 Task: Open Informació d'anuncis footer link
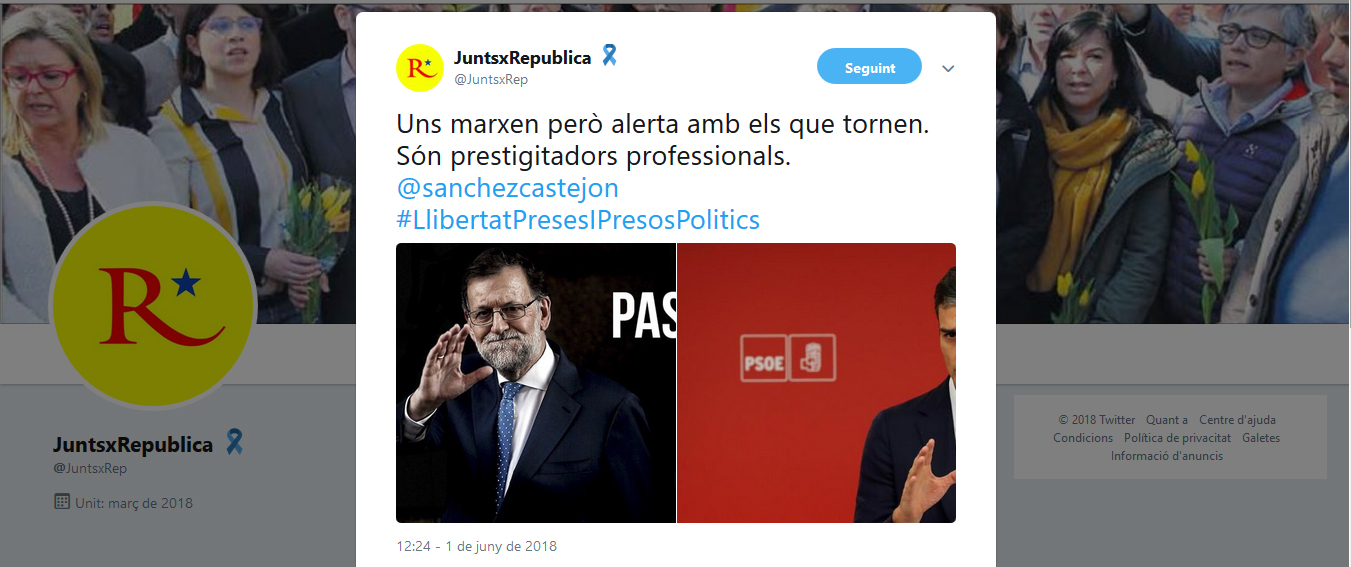click(1167, 456)
